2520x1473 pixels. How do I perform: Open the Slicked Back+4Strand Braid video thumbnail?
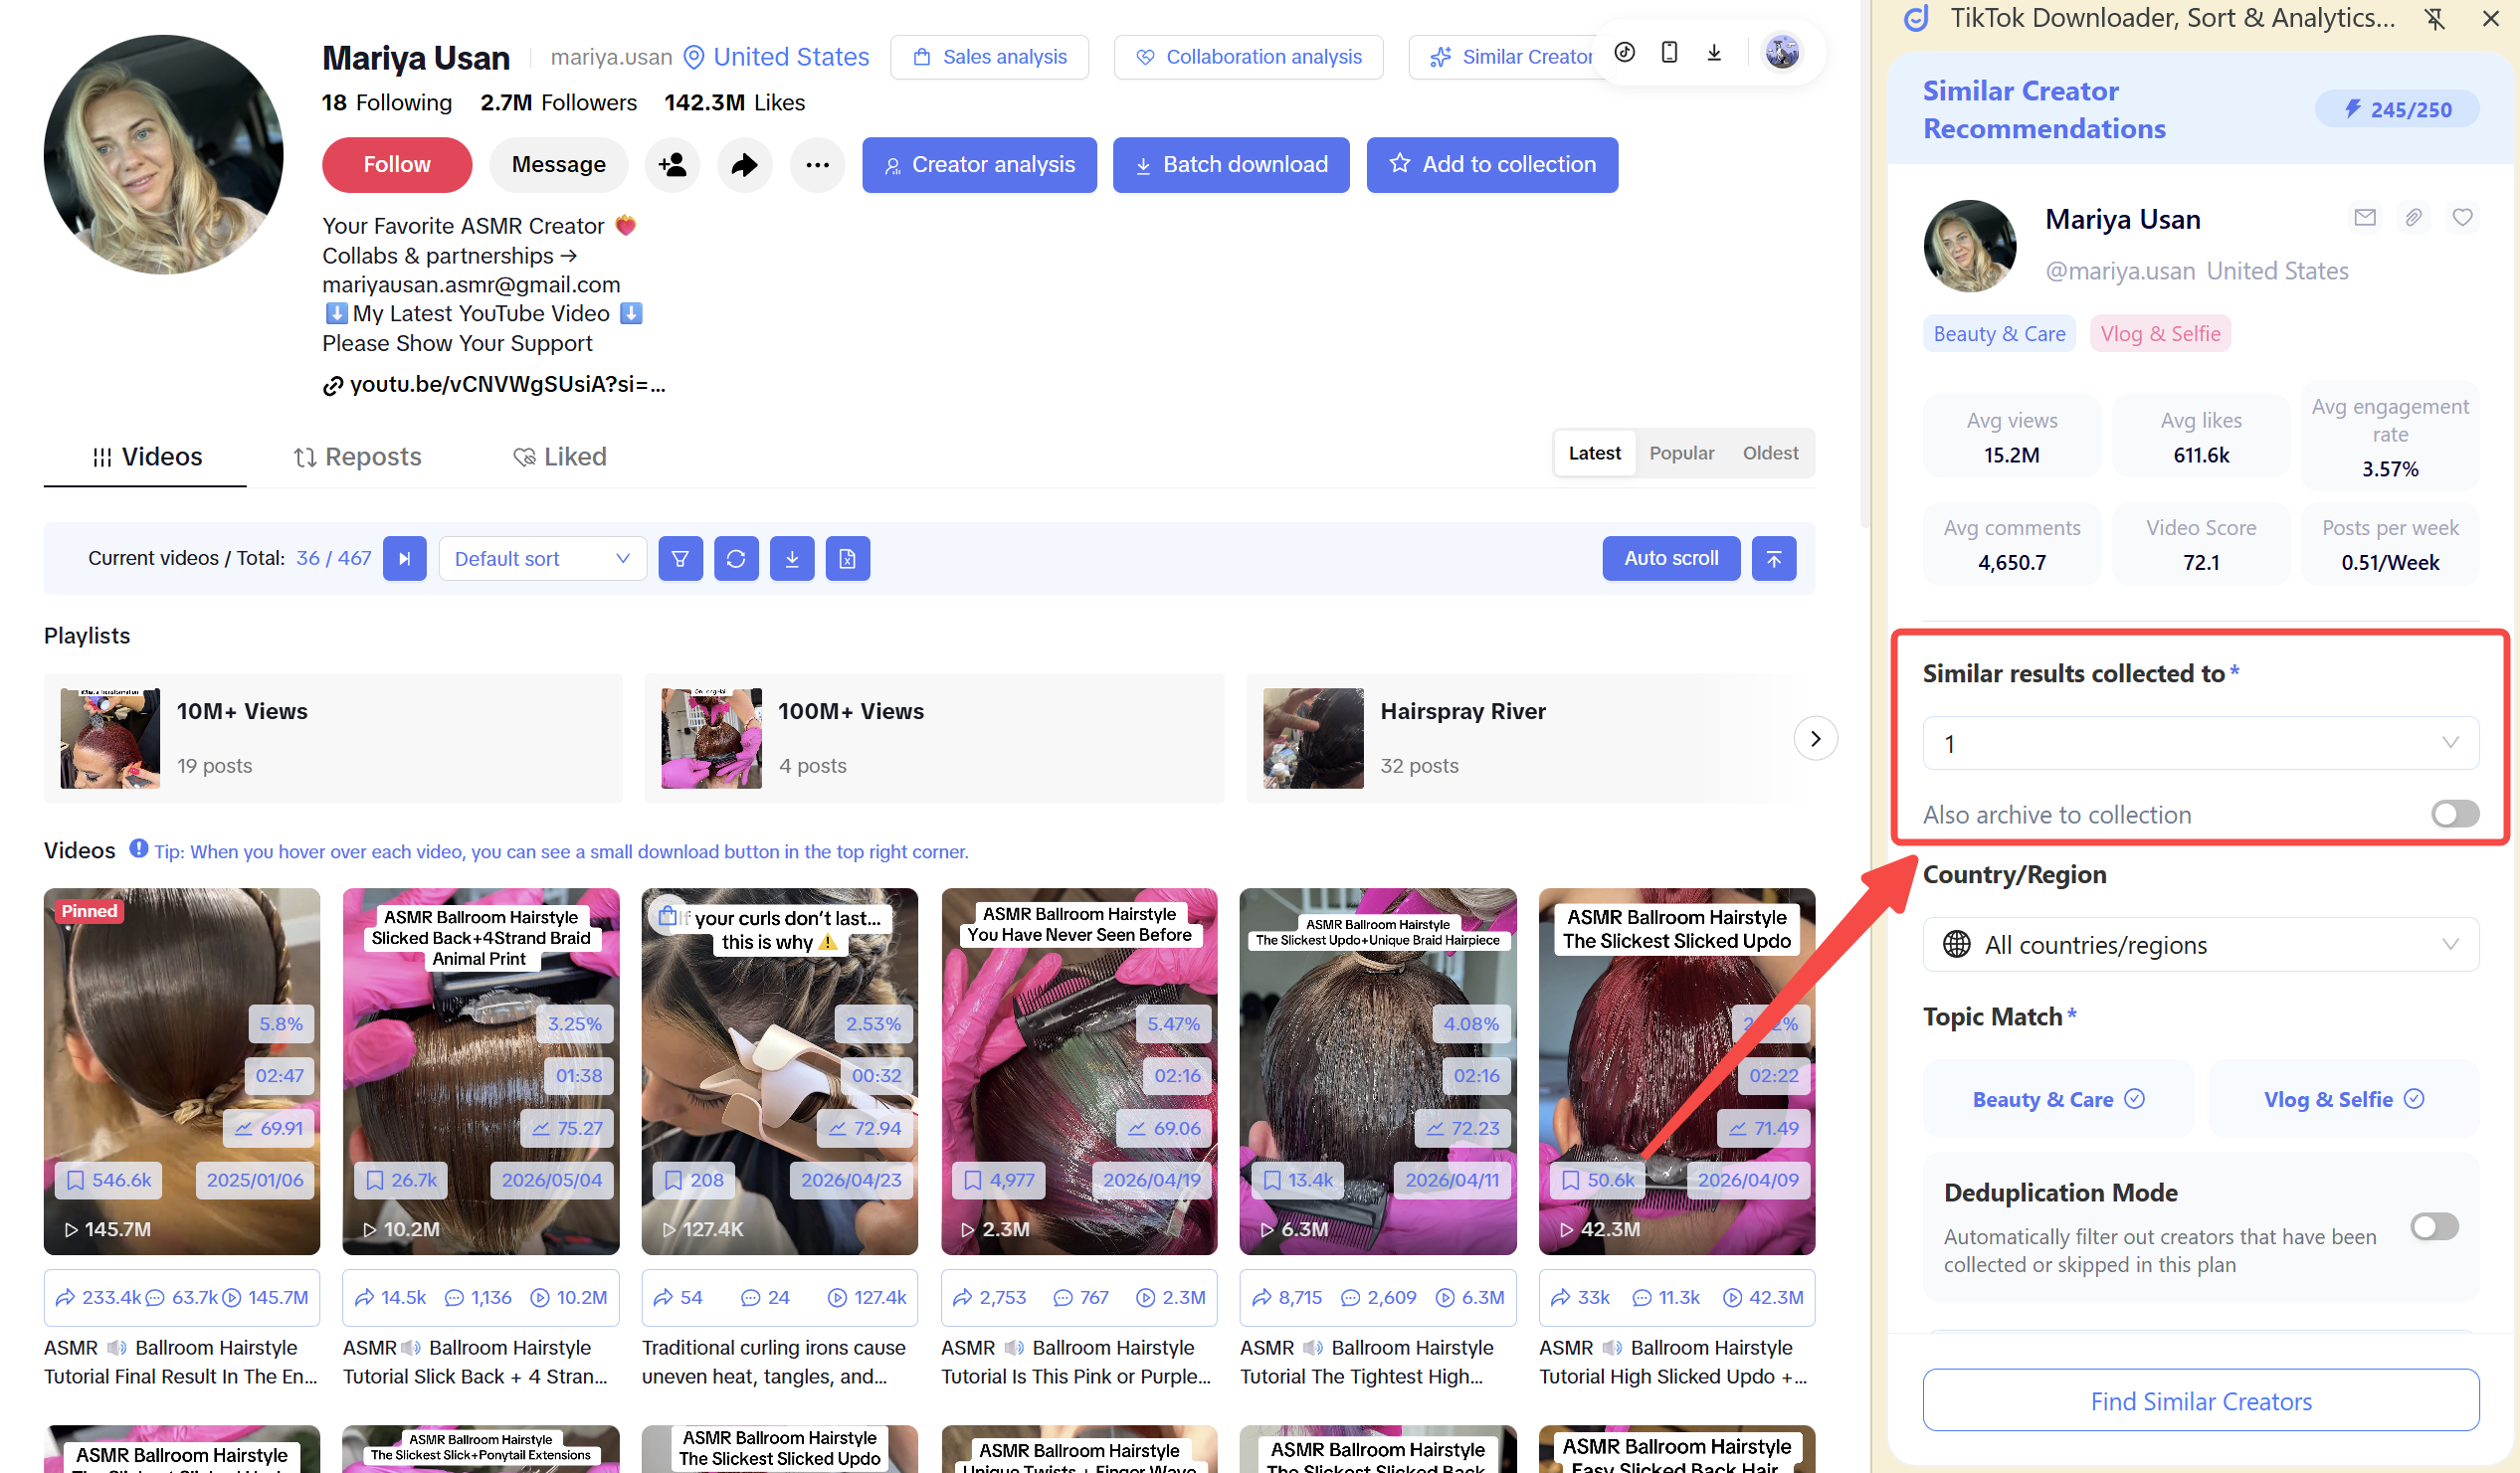(x=481, y=1071)
